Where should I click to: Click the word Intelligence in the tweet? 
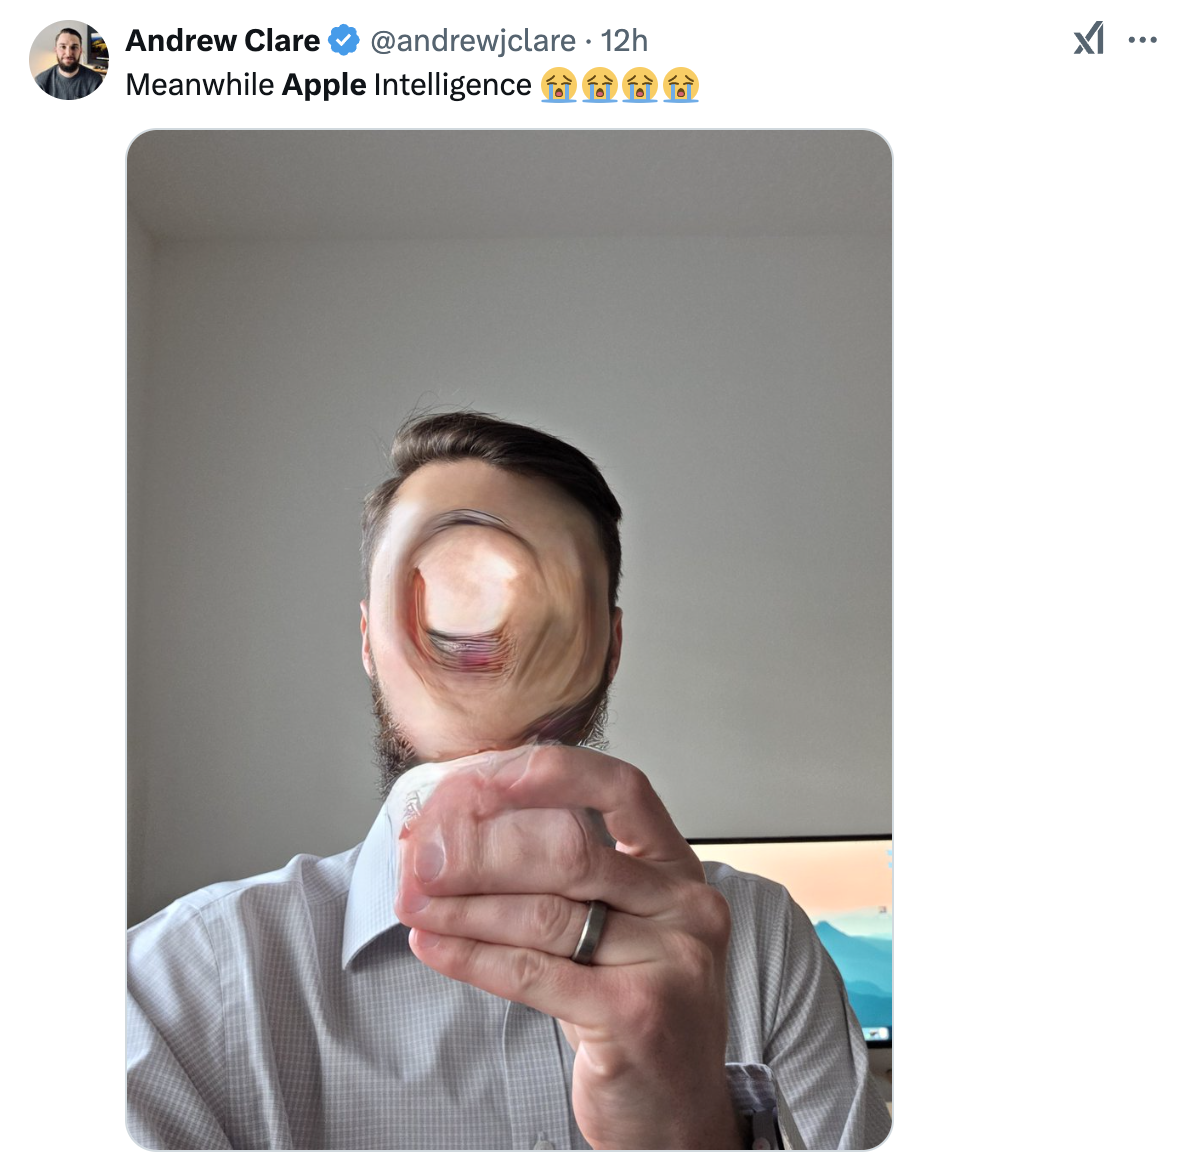[x=452, y=85]
